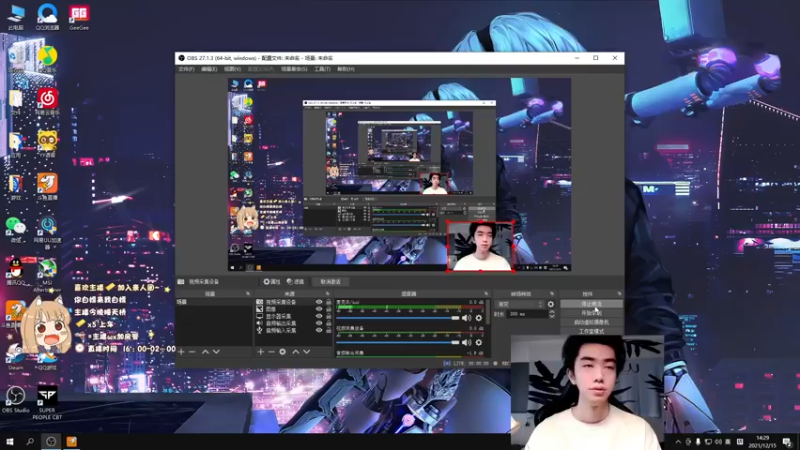Click the stop streaming button in controls
The width and height of the screenshot is (800, 450).
tap(591, 304)
